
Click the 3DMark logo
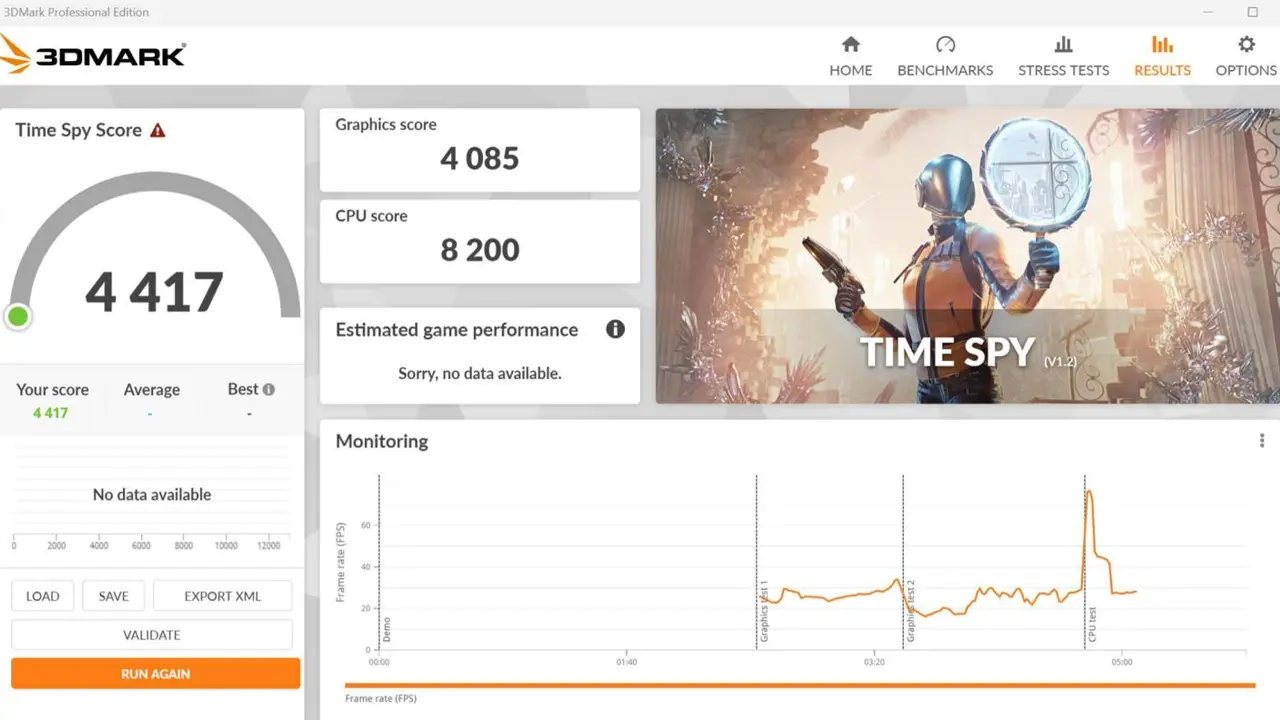93,54
